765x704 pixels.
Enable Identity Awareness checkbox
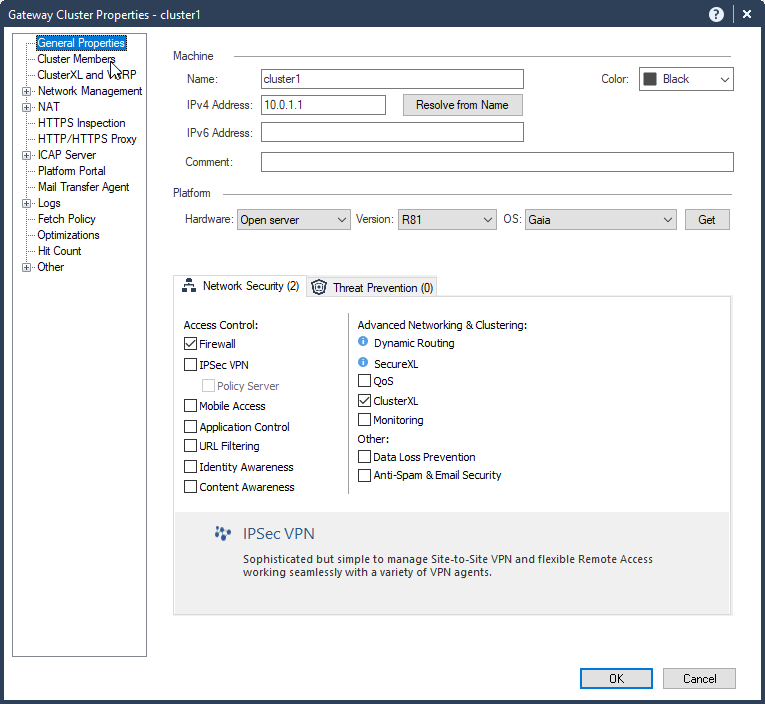coord(190,467)
